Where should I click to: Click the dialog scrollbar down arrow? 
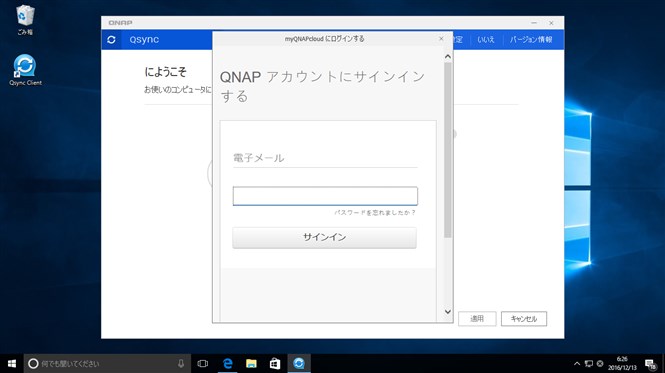pyautogui.click(x=447, y=312)
